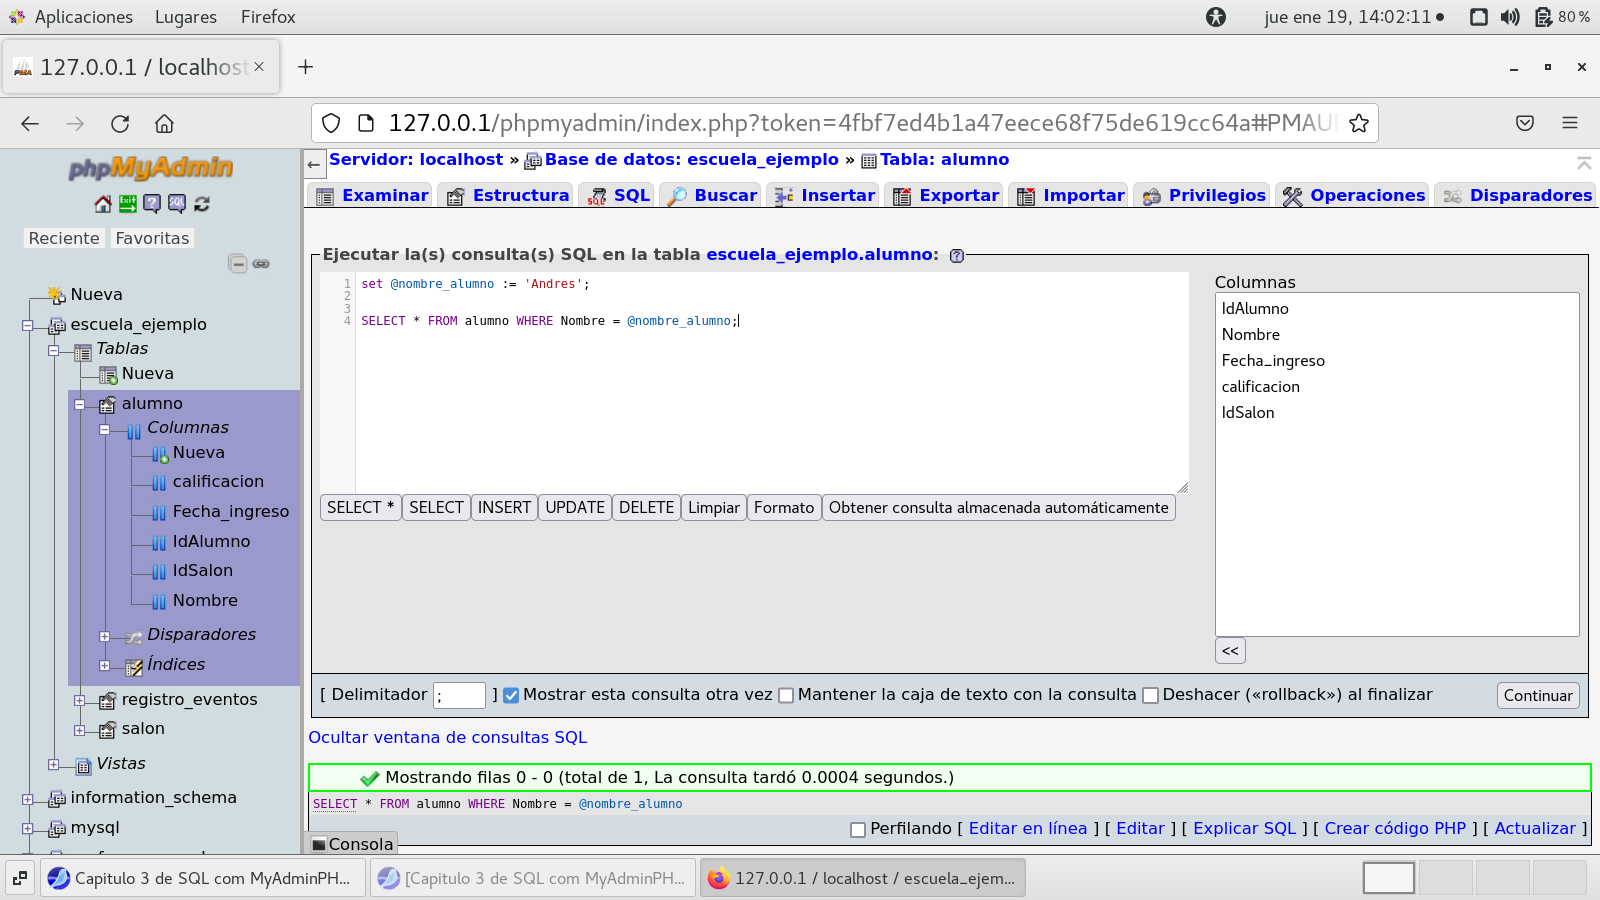Open the phpMyAdmin documentation question-mark icon

click(152, 204)
